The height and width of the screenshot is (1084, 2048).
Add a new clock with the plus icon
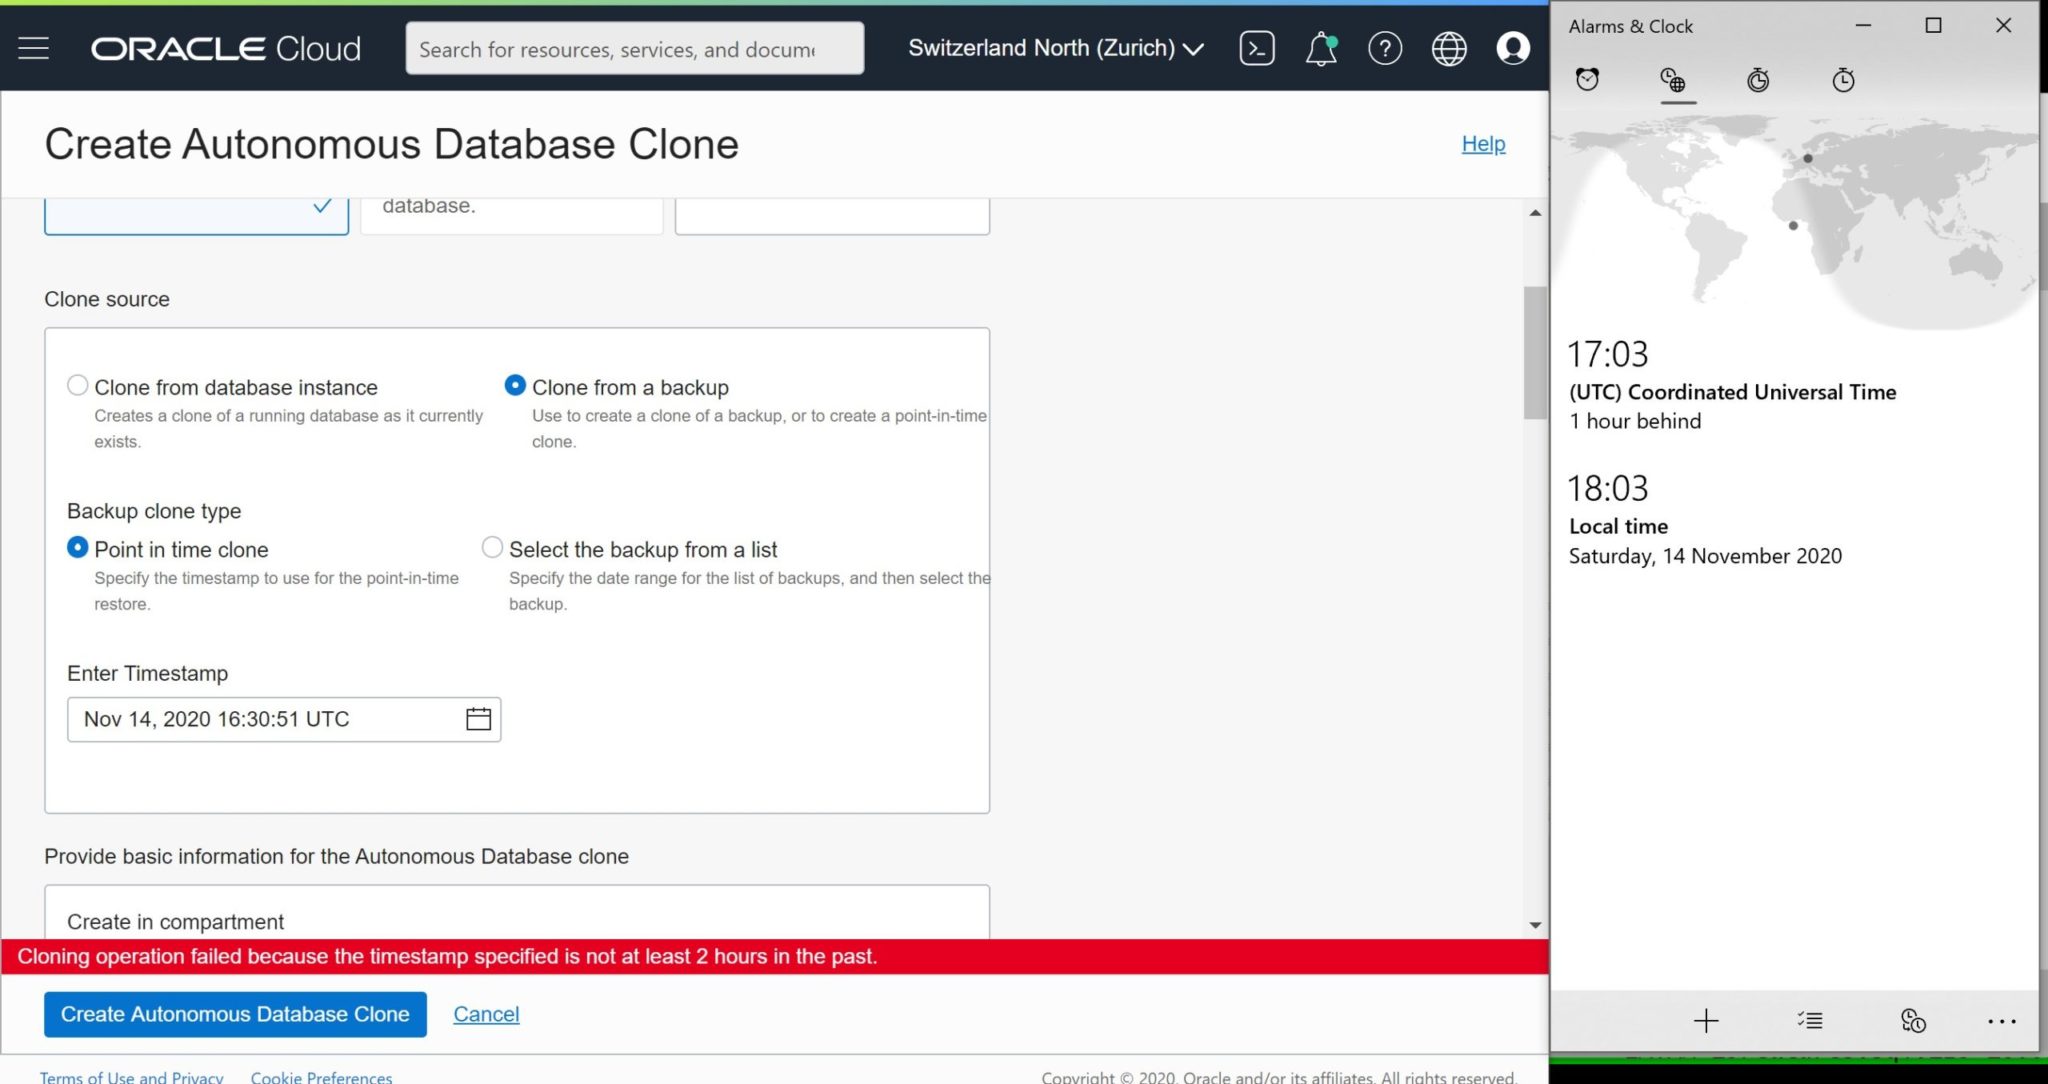click(1706, 1020)
